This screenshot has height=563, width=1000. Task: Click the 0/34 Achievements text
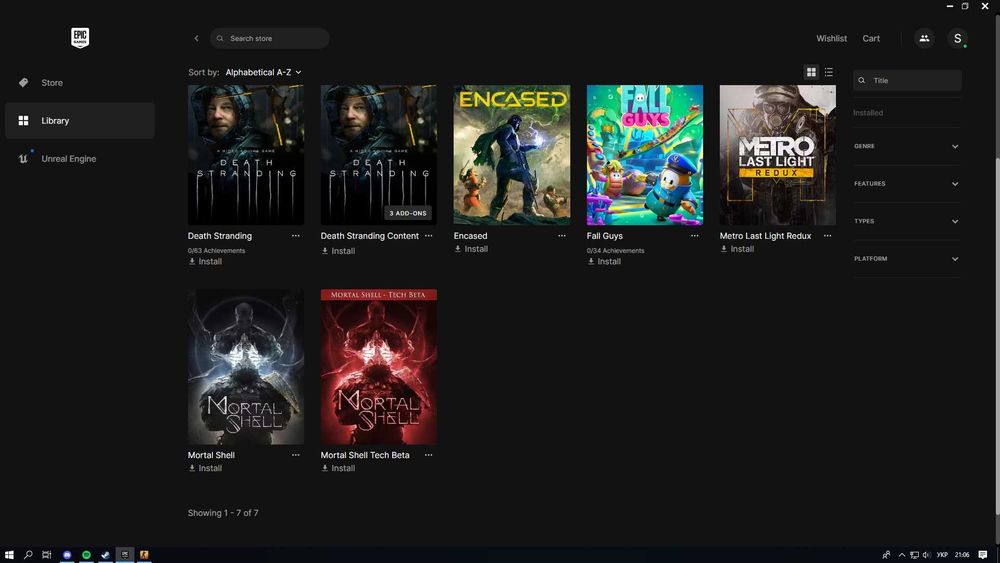(x=615, y=251)
